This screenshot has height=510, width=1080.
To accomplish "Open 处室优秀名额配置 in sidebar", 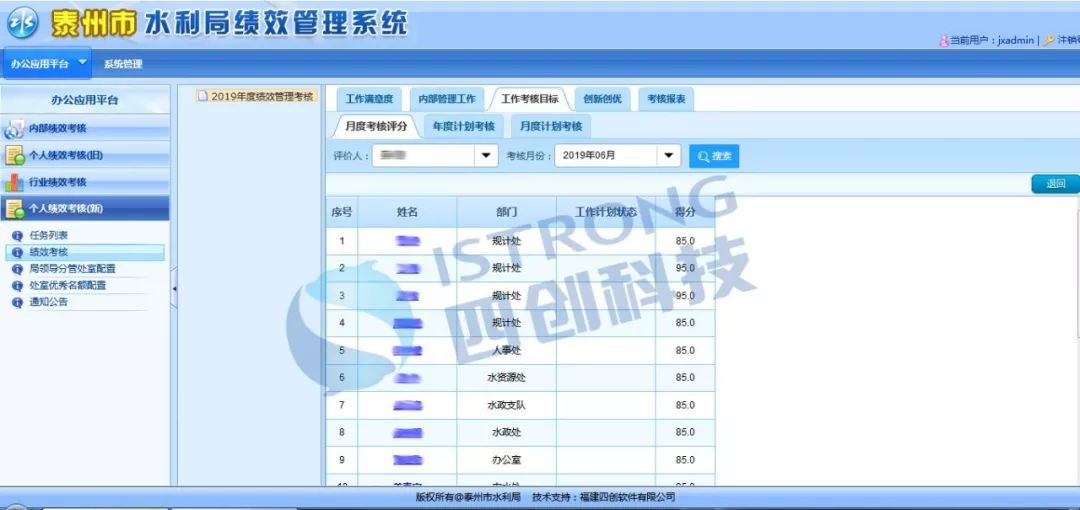I will coord(68,285).
